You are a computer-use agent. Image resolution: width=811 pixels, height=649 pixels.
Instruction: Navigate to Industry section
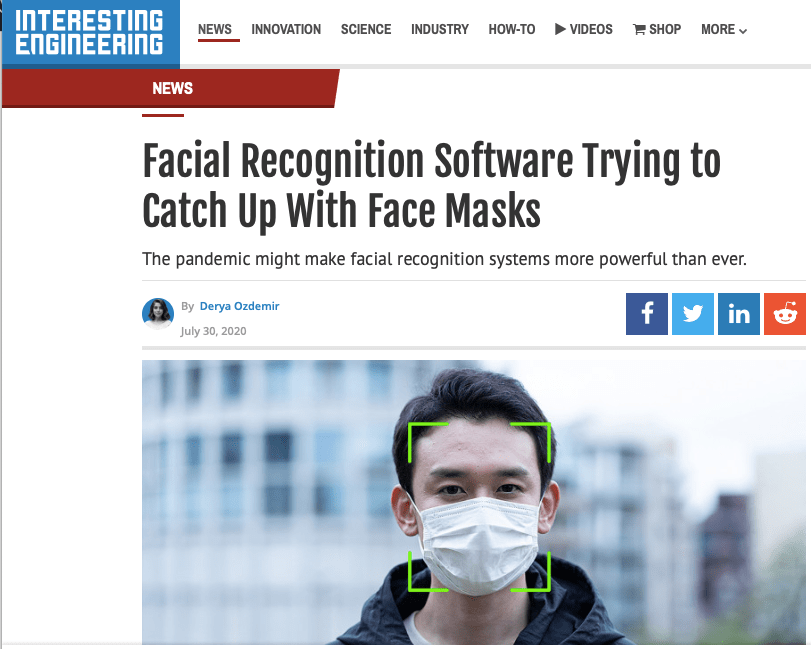[x=440, y=29]
